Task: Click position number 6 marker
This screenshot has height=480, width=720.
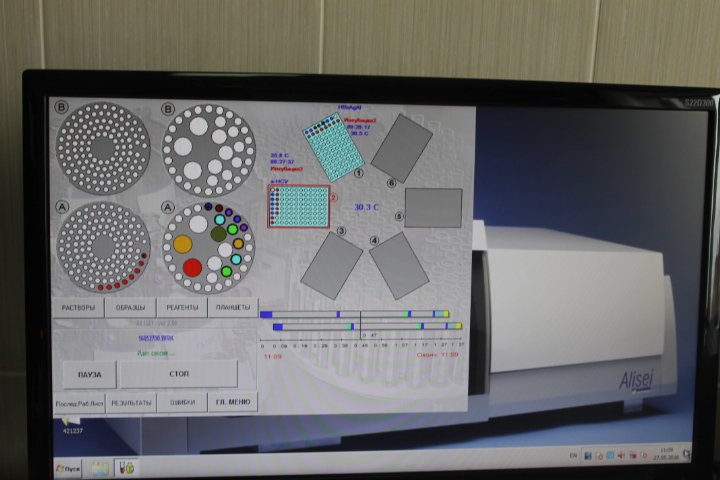Action: [x=391, y=183]
